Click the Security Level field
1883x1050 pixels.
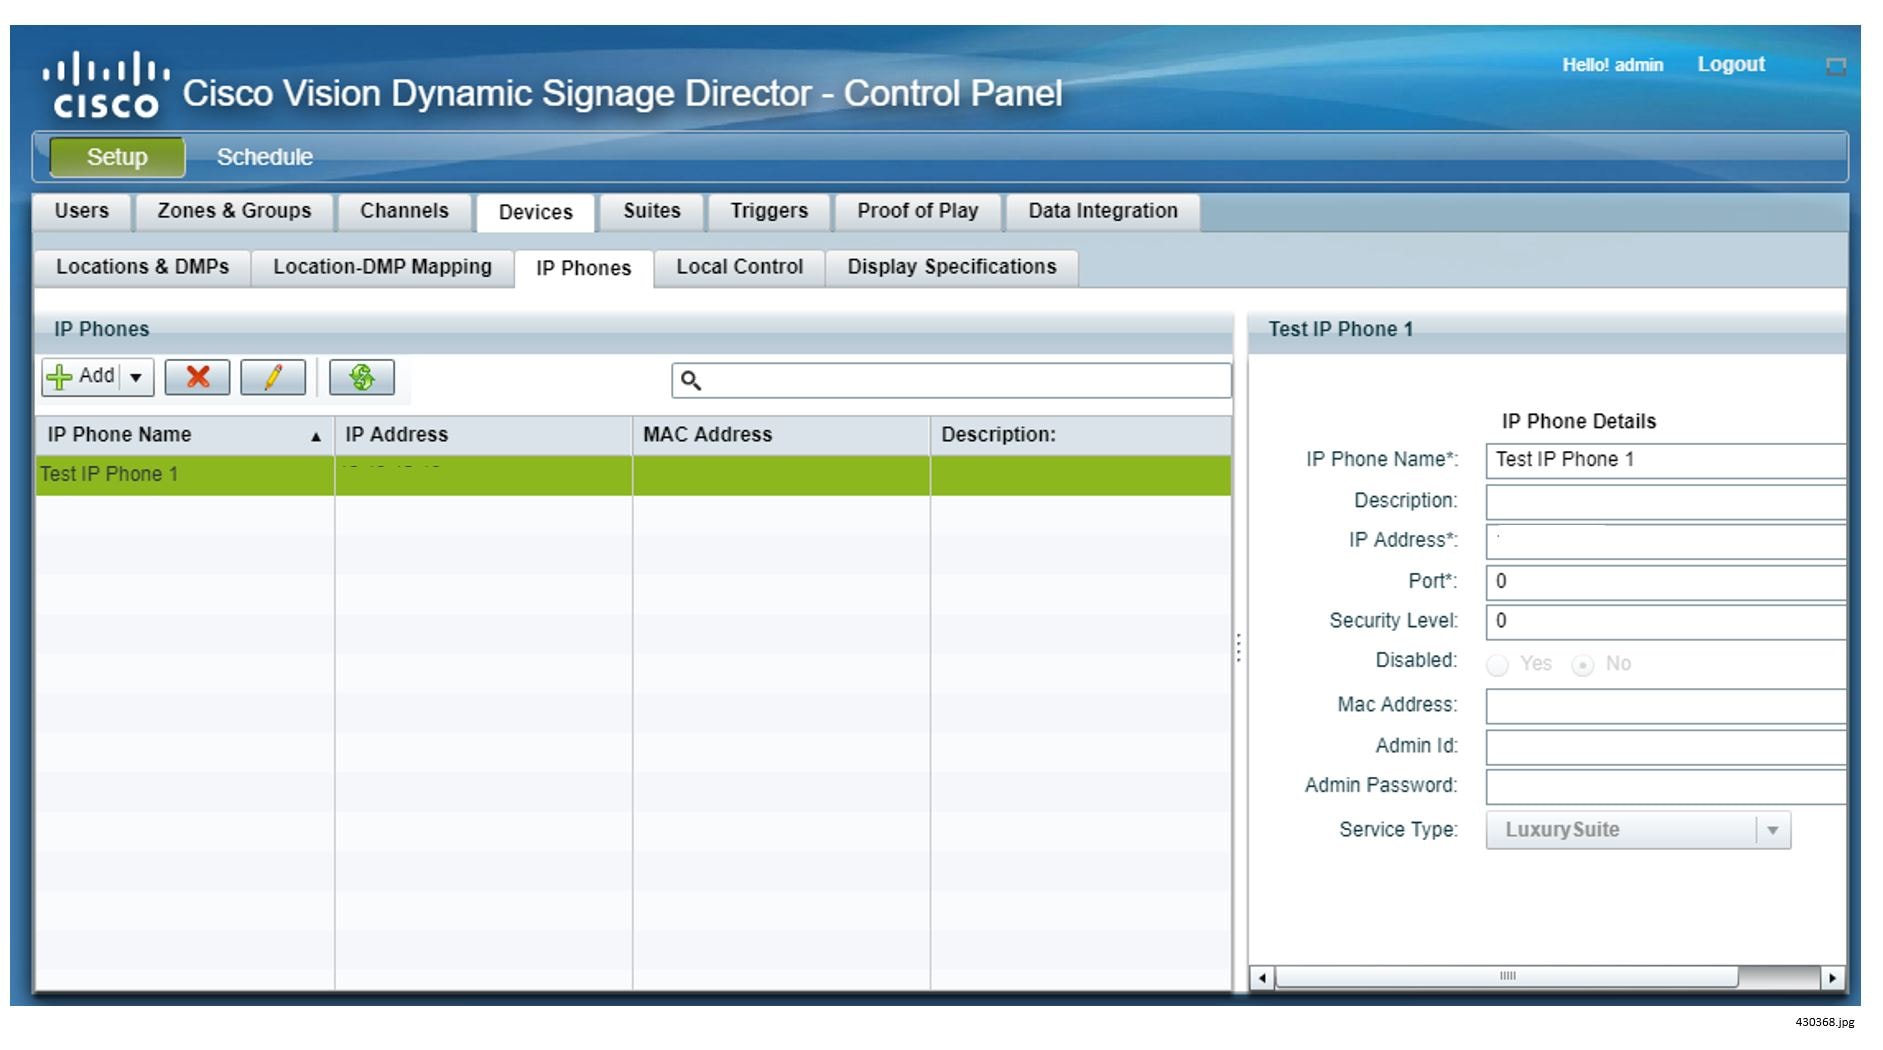click(x=1666, y=622)
